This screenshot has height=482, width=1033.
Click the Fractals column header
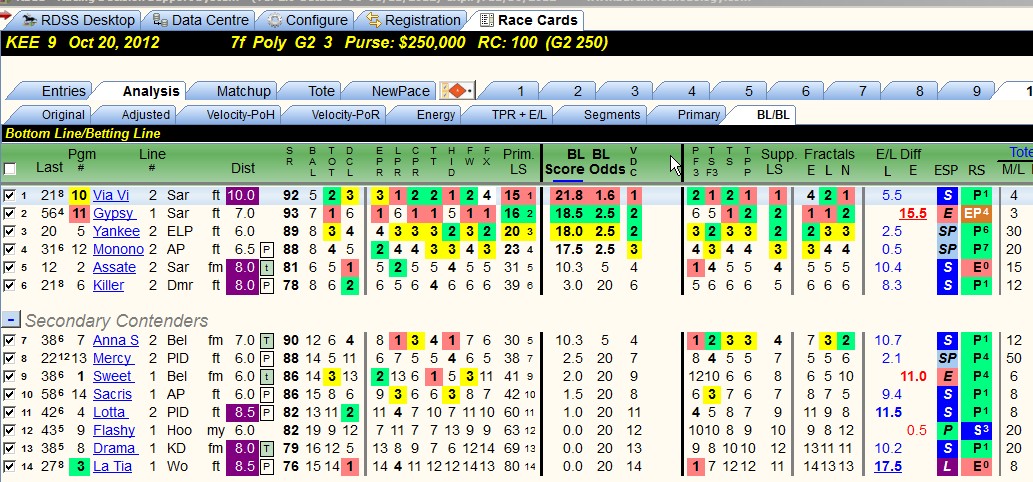pos(829,154)
